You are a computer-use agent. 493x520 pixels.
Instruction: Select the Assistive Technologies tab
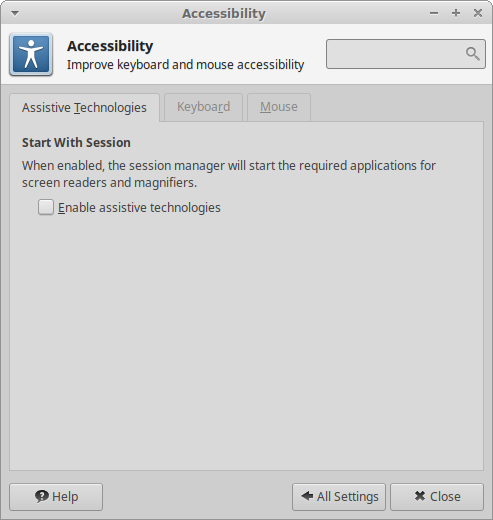[x=84, y=108]
